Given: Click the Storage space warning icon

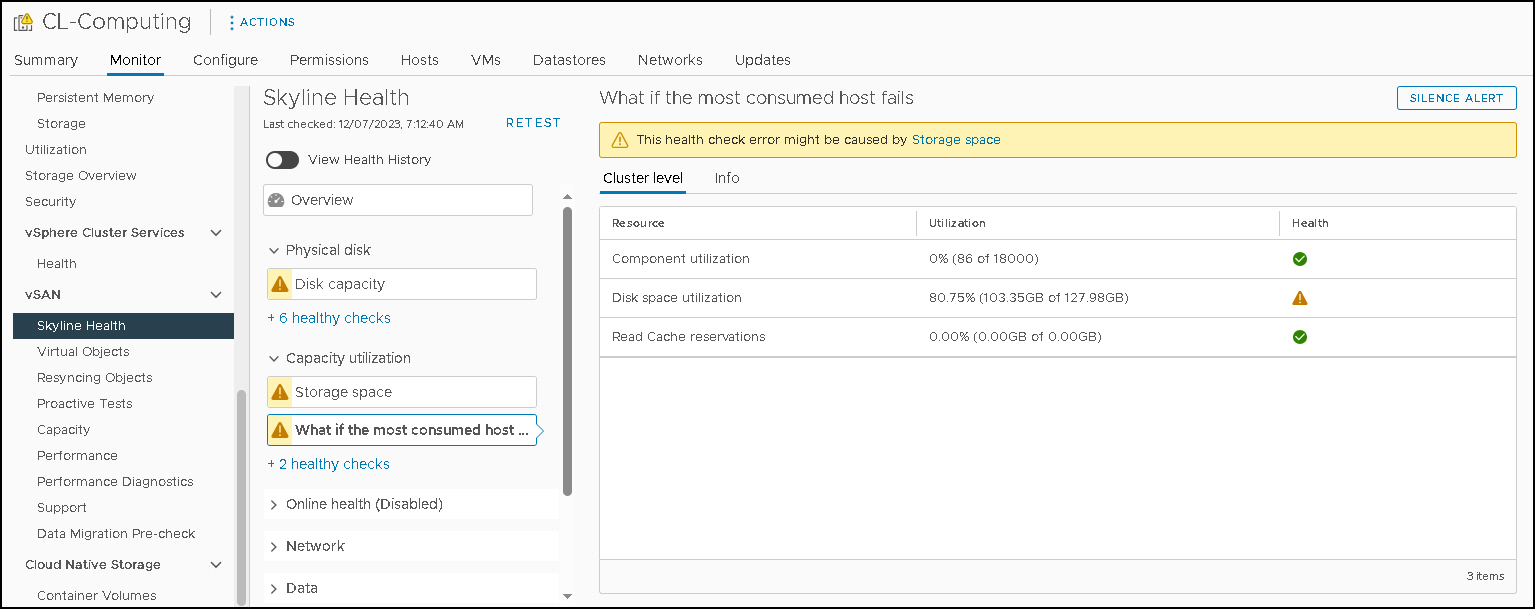Looking at the screenshot, I should tap(280, 392).
